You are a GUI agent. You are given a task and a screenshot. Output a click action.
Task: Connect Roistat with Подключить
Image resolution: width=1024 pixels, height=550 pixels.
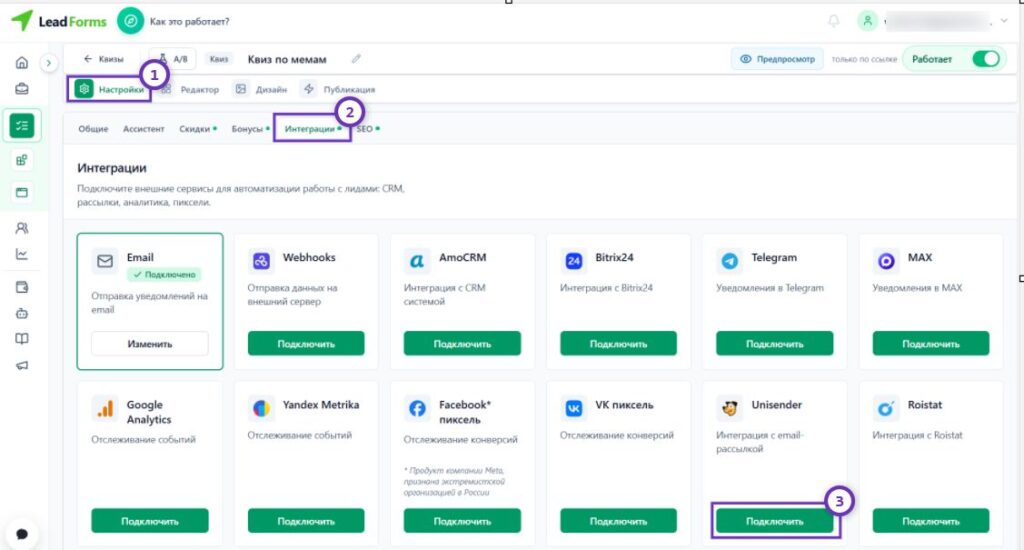(x=931, y=521)
